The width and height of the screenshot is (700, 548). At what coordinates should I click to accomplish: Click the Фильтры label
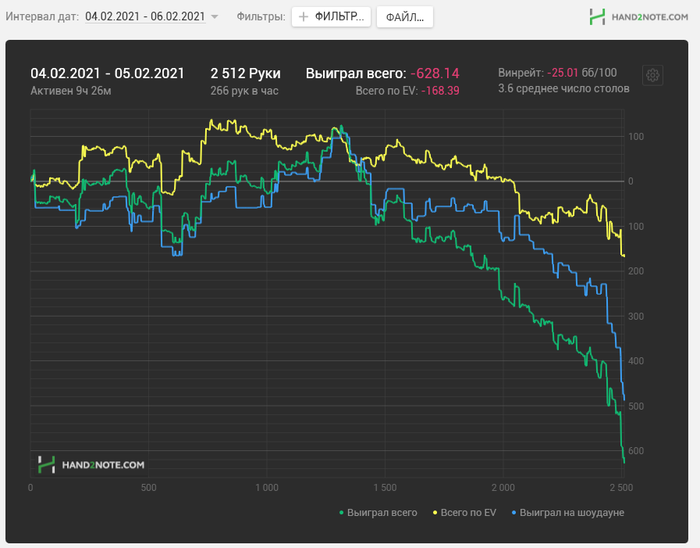point(261,17)
